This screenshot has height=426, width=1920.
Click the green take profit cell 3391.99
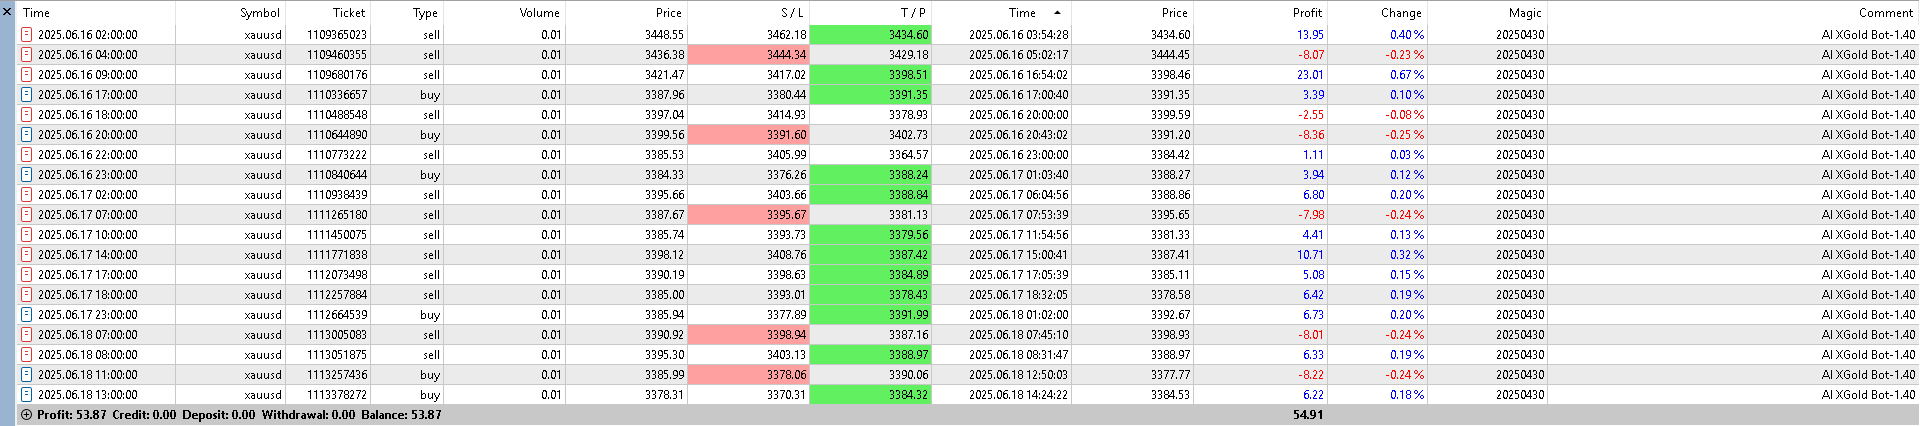pyautogui.click(x=871, y=314)
